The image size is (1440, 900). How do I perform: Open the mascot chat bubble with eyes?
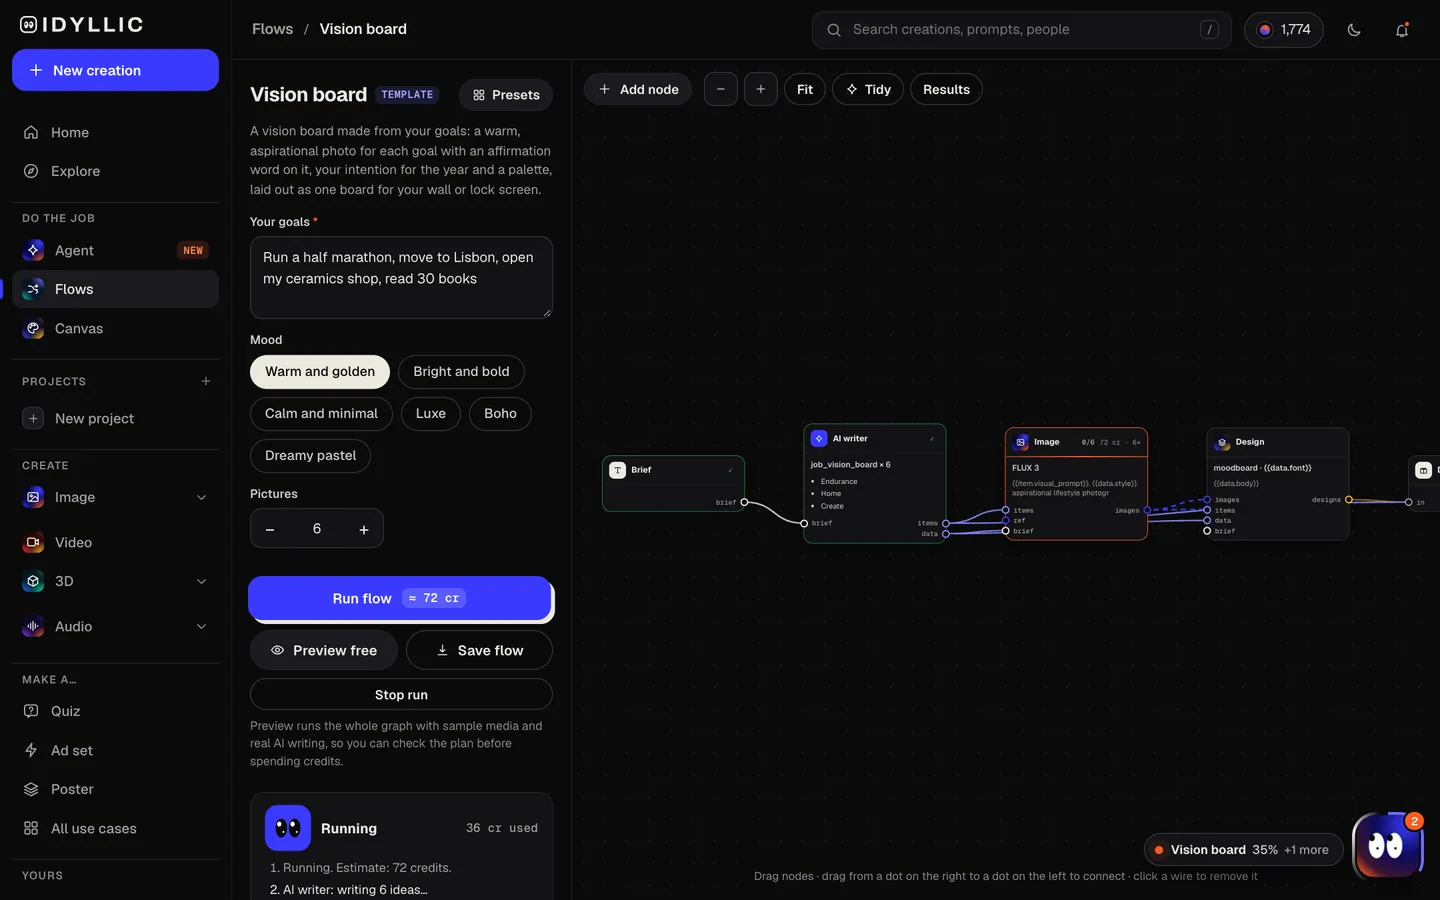(1386, 846)
